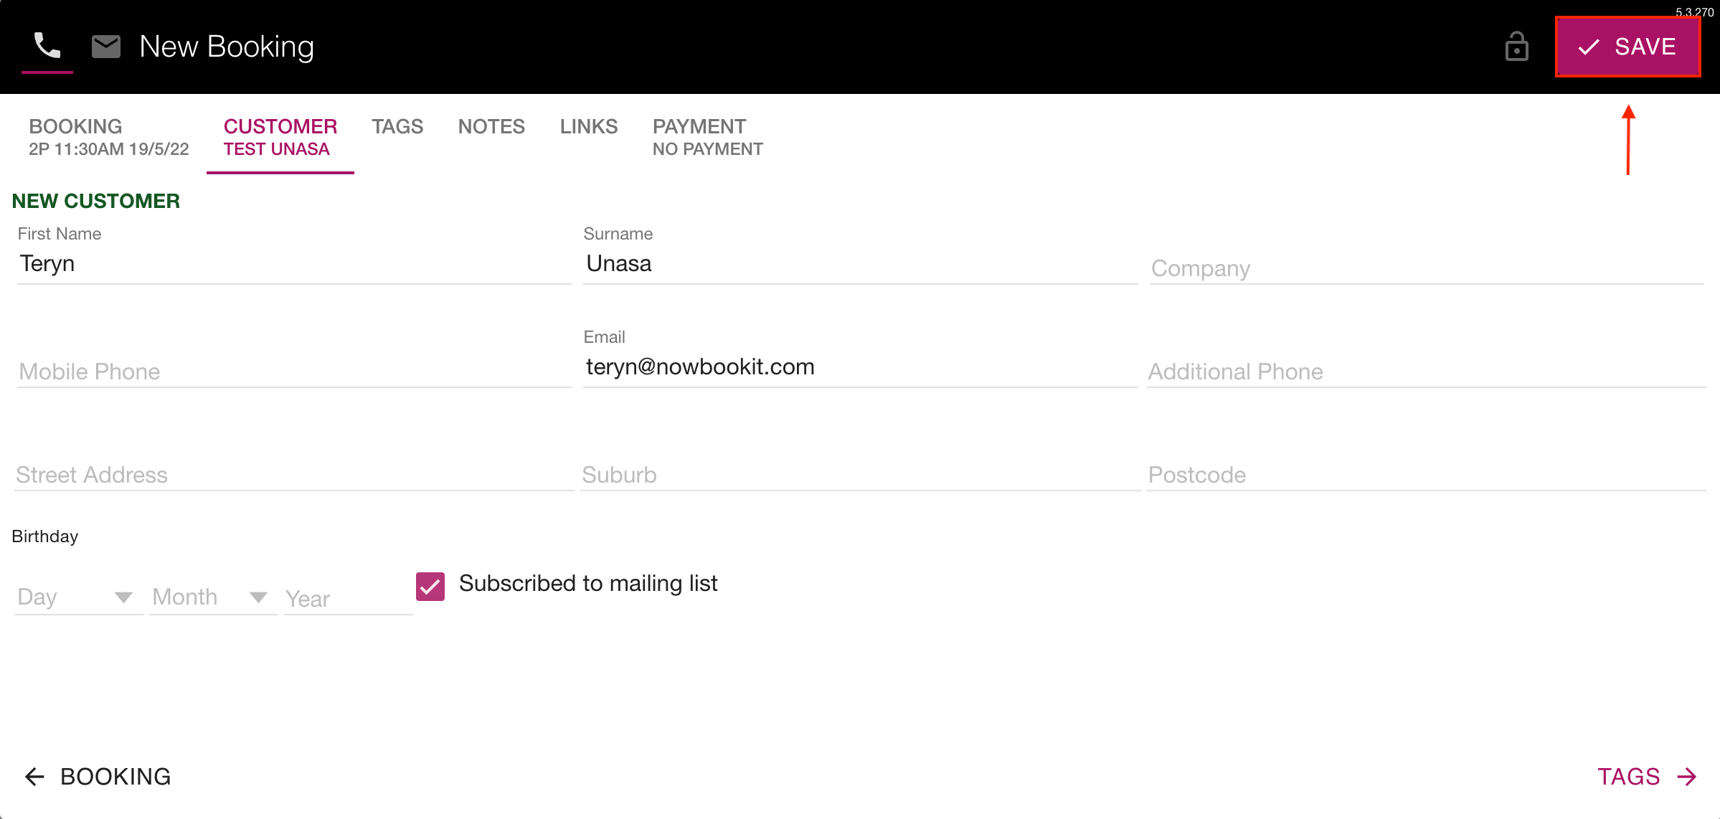The height and width of the screenshot is (819, 1720).
Task: Open the Links tab
Action: [588, 127]
